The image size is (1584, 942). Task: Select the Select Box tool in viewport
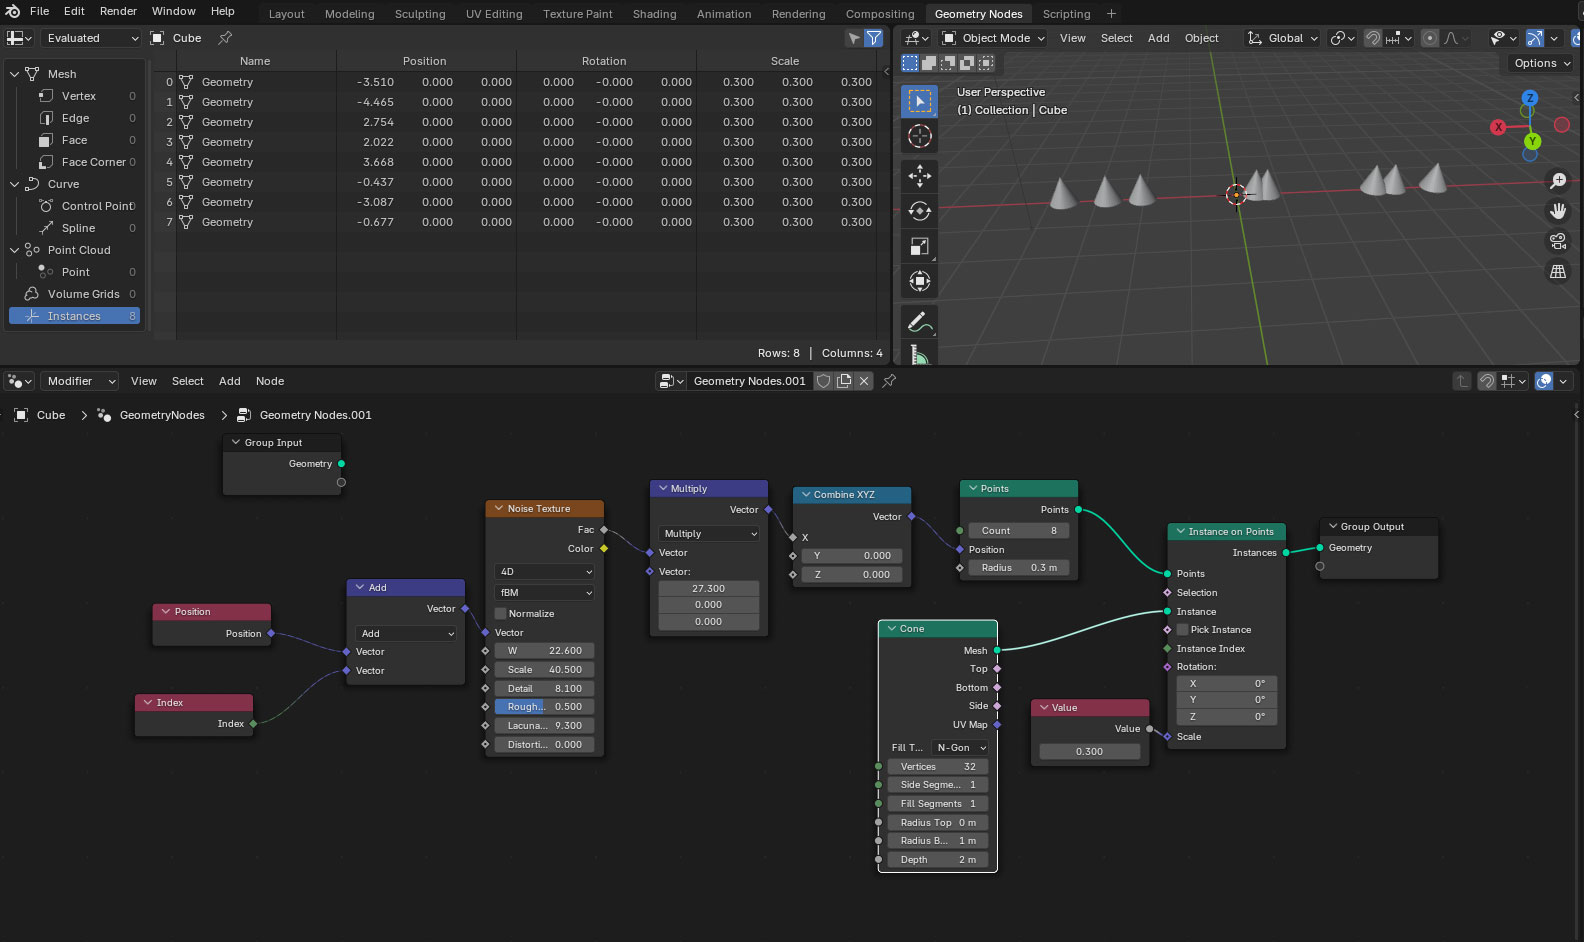[x=919, y=100]
